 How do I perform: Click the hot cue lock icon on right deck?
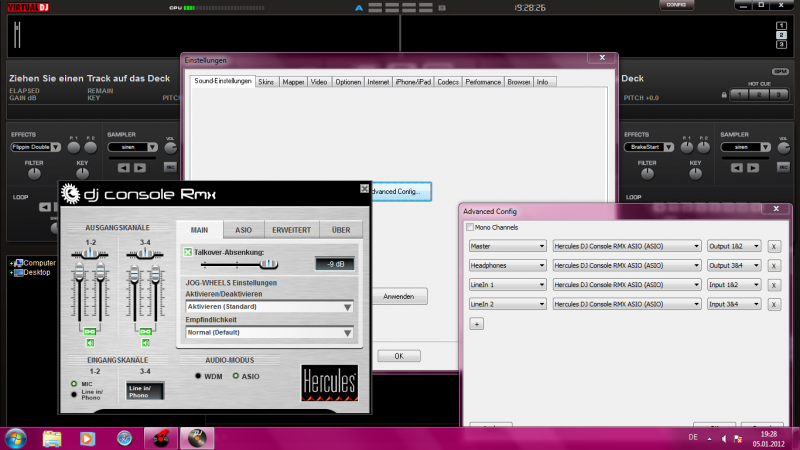point(724,95)
